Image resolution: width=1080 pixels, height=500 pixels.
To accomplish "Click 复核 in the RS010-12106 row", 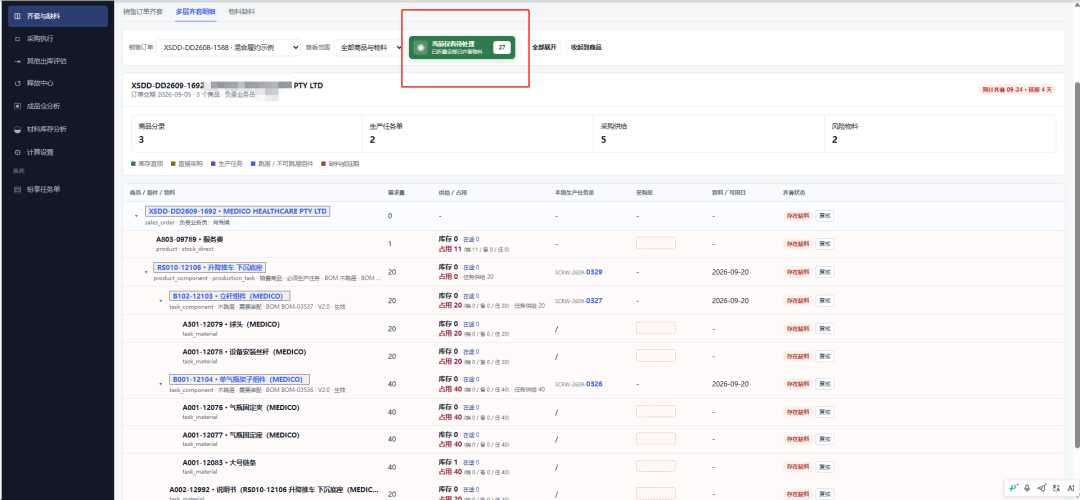I will (x=824, y=271).
